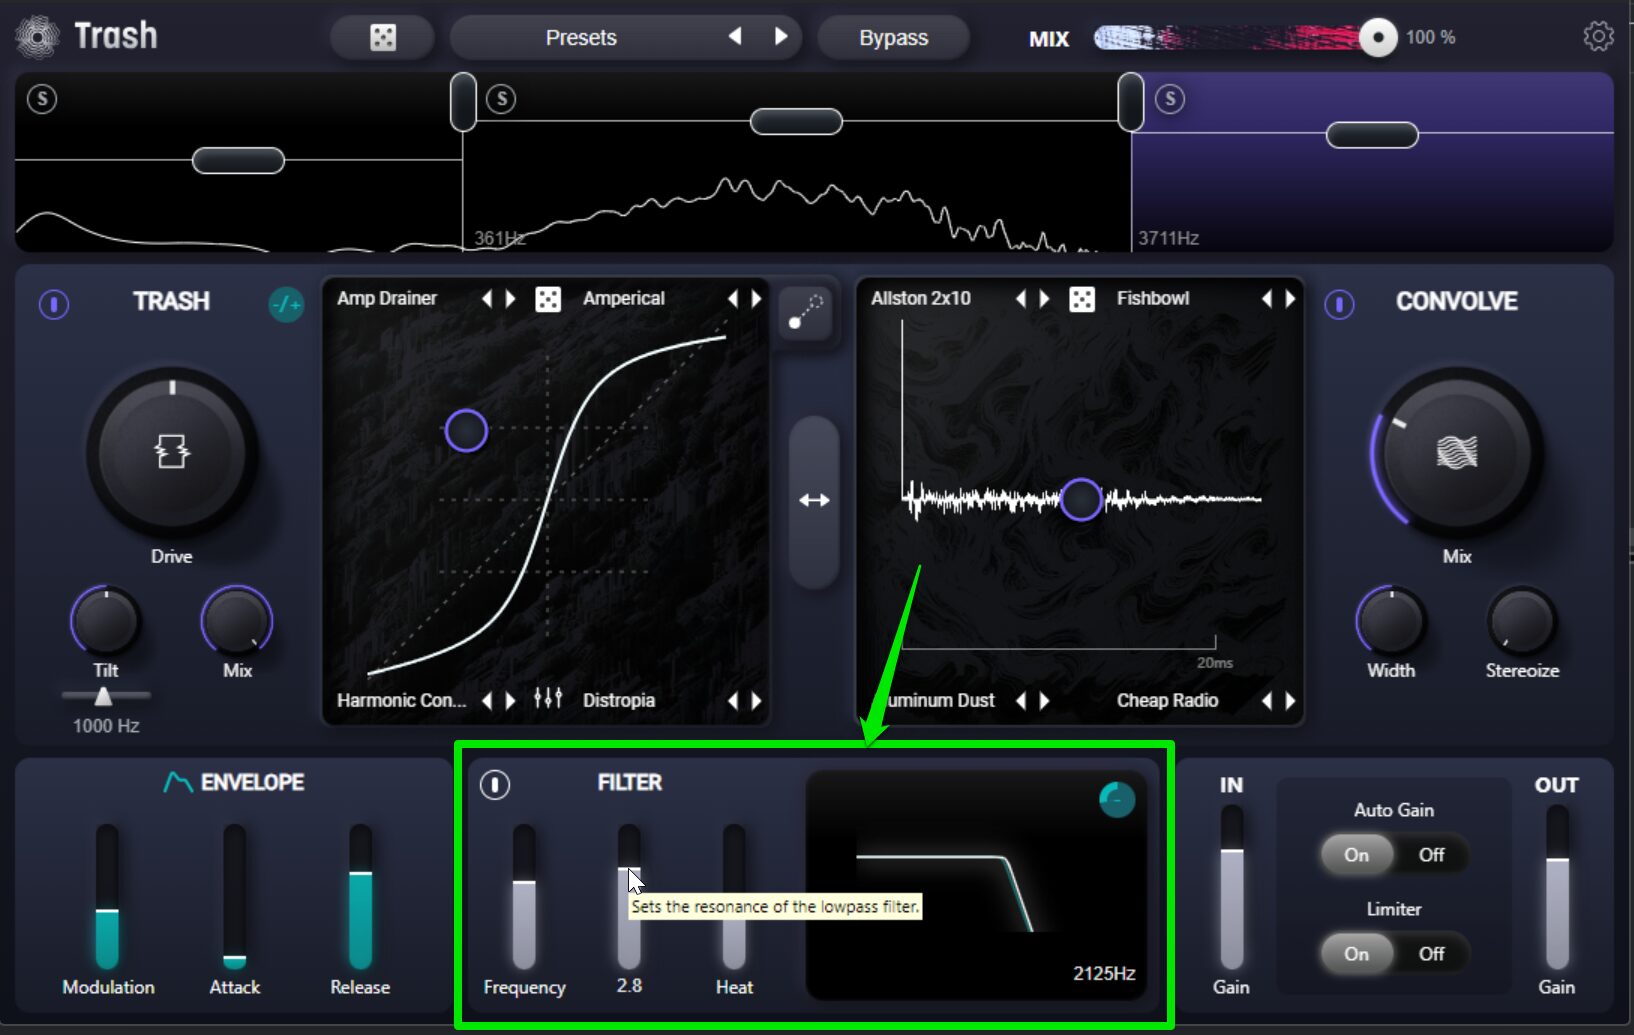
Task: Turn Limiter Off
Action: point(1431,954)
